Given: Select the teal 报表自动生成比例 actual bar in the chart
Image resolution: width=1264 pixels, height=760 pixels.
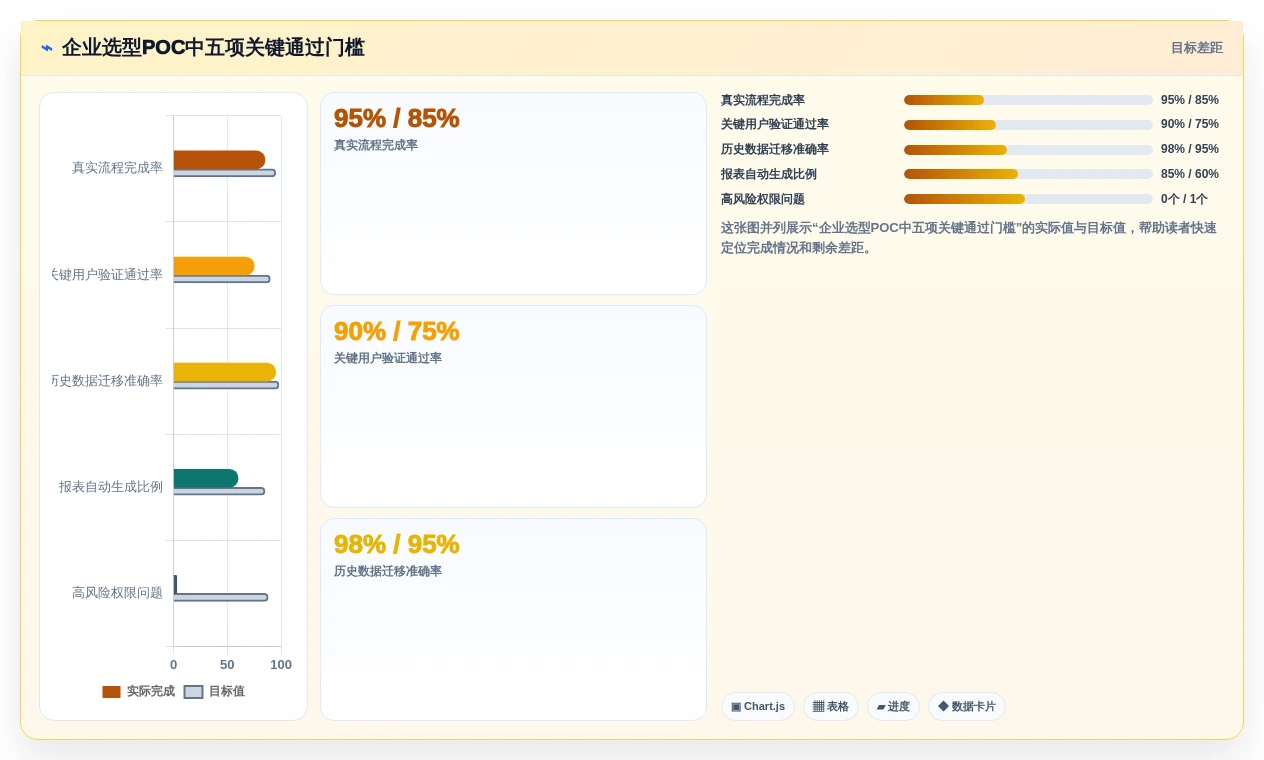Looking at the screenshot, I should [206, 478].
